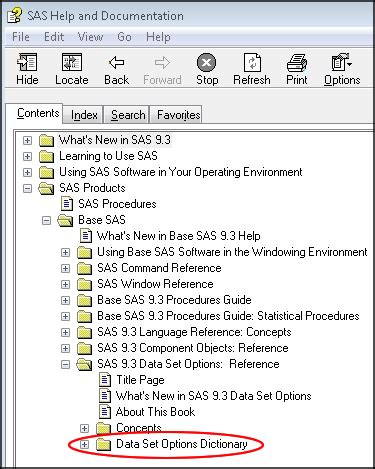Open the Help menu
The height and width of the screenshot is (469, 375).
(x=158, y=37)
